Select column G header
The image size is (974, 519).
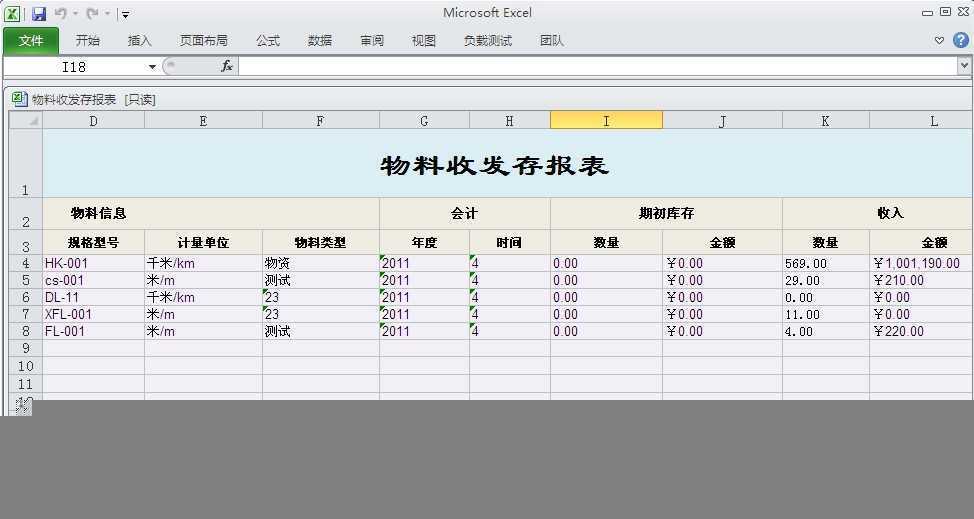[x=424, y=121]
